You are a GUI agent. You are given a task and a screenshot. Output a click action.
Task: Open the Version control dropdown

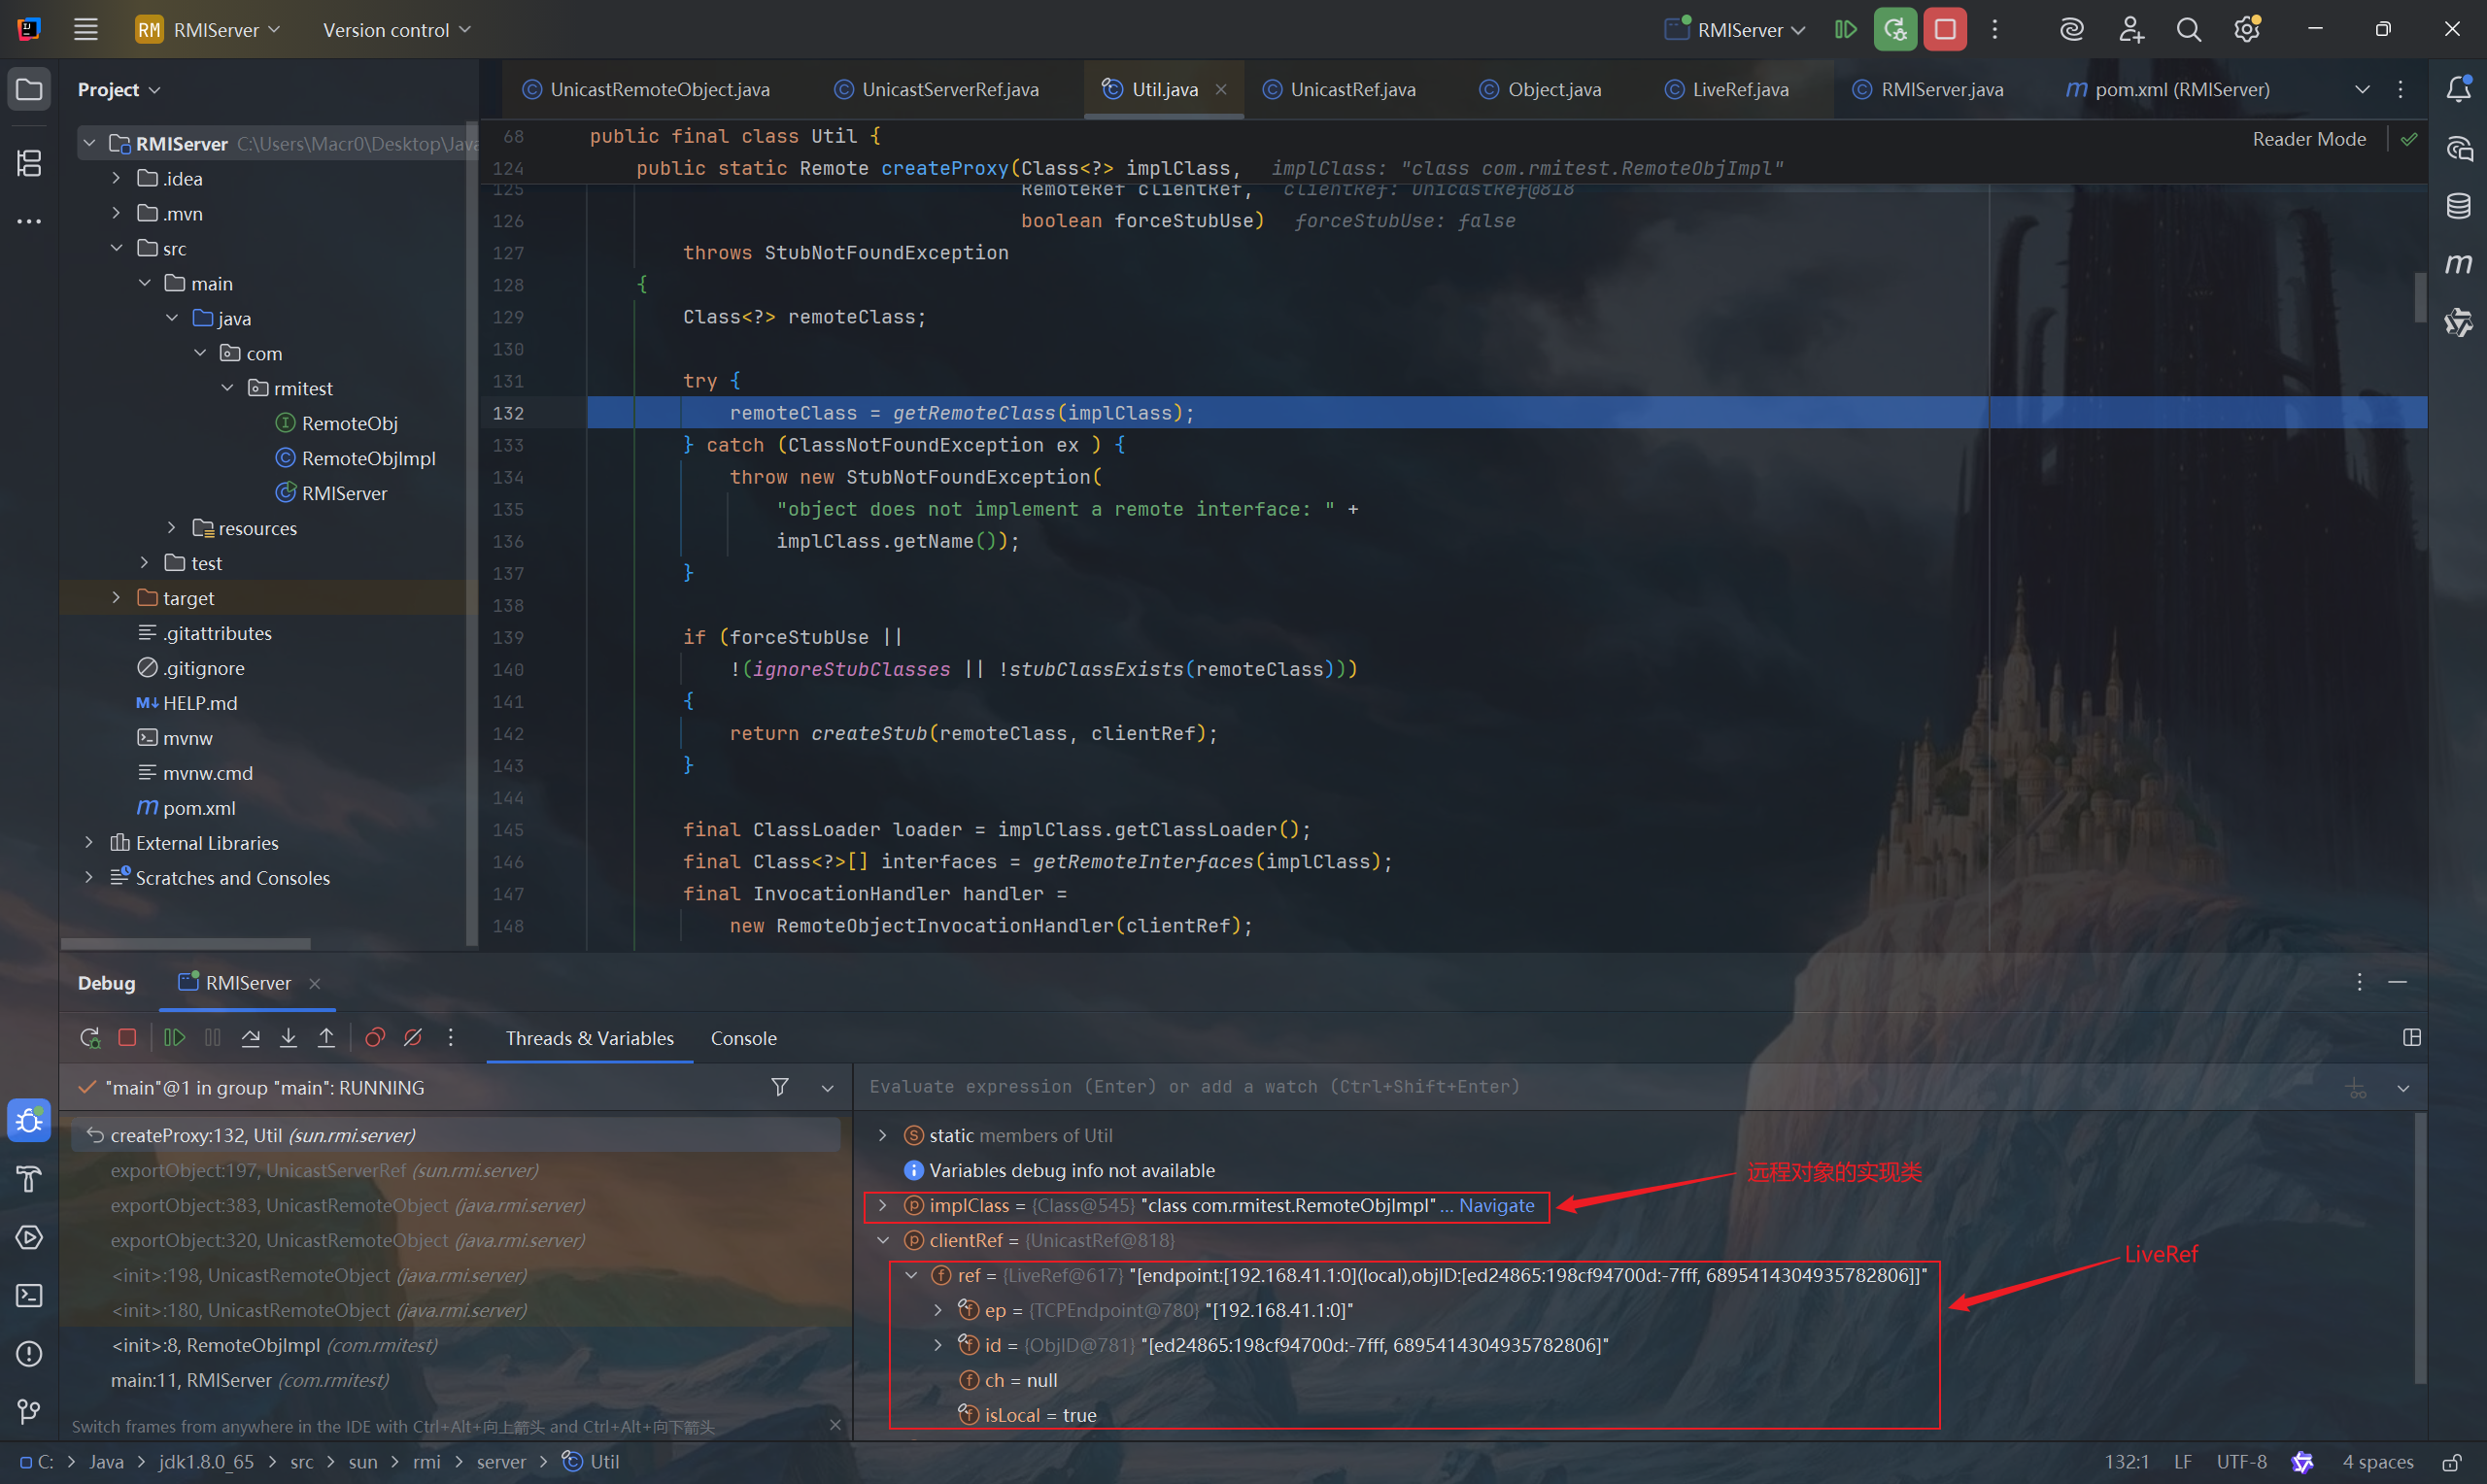click(396, 29)
